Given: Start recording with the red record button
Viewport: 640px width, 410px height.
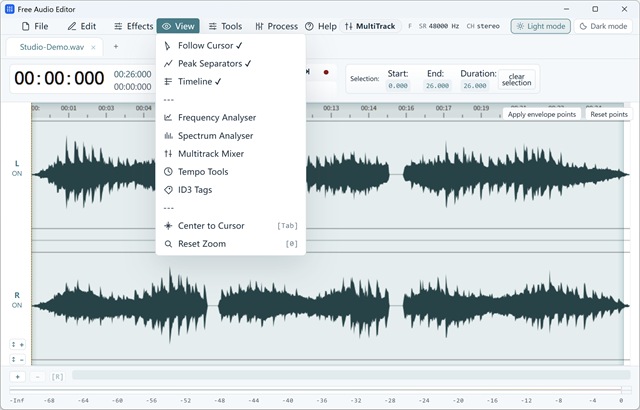Looking at the screenshot, I should point(326,72).
